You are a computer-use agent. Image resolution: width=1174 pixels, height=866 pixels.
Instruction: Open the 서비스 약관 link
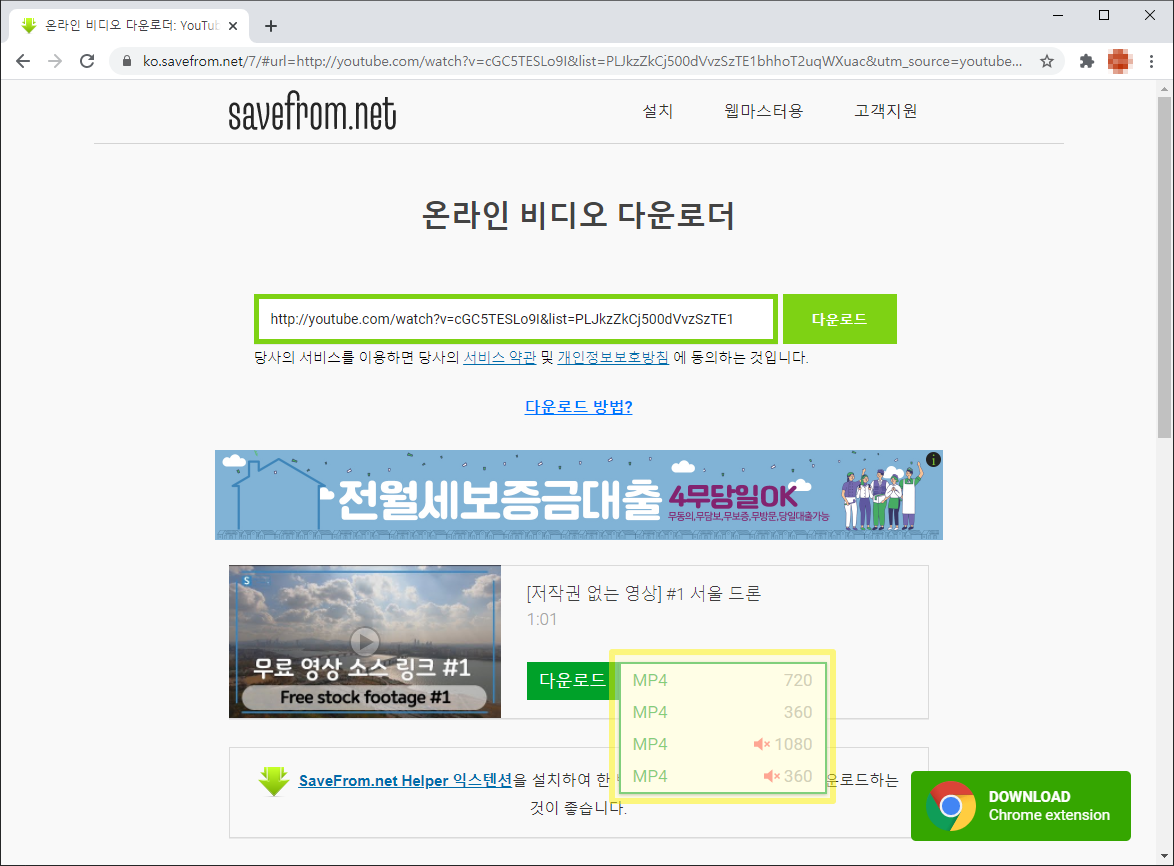[x=499, y=358]
